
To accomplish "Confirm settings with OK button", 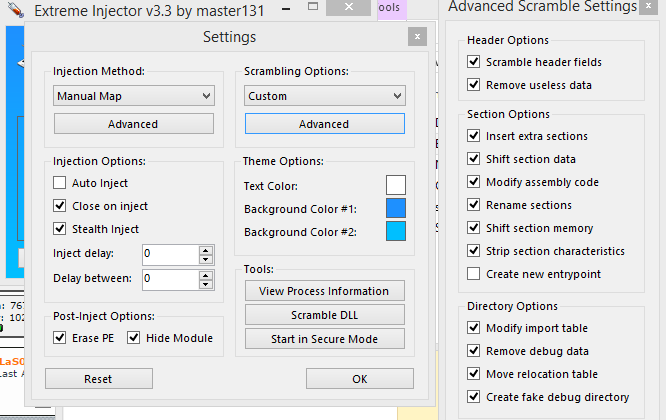I will click(360, 379).
